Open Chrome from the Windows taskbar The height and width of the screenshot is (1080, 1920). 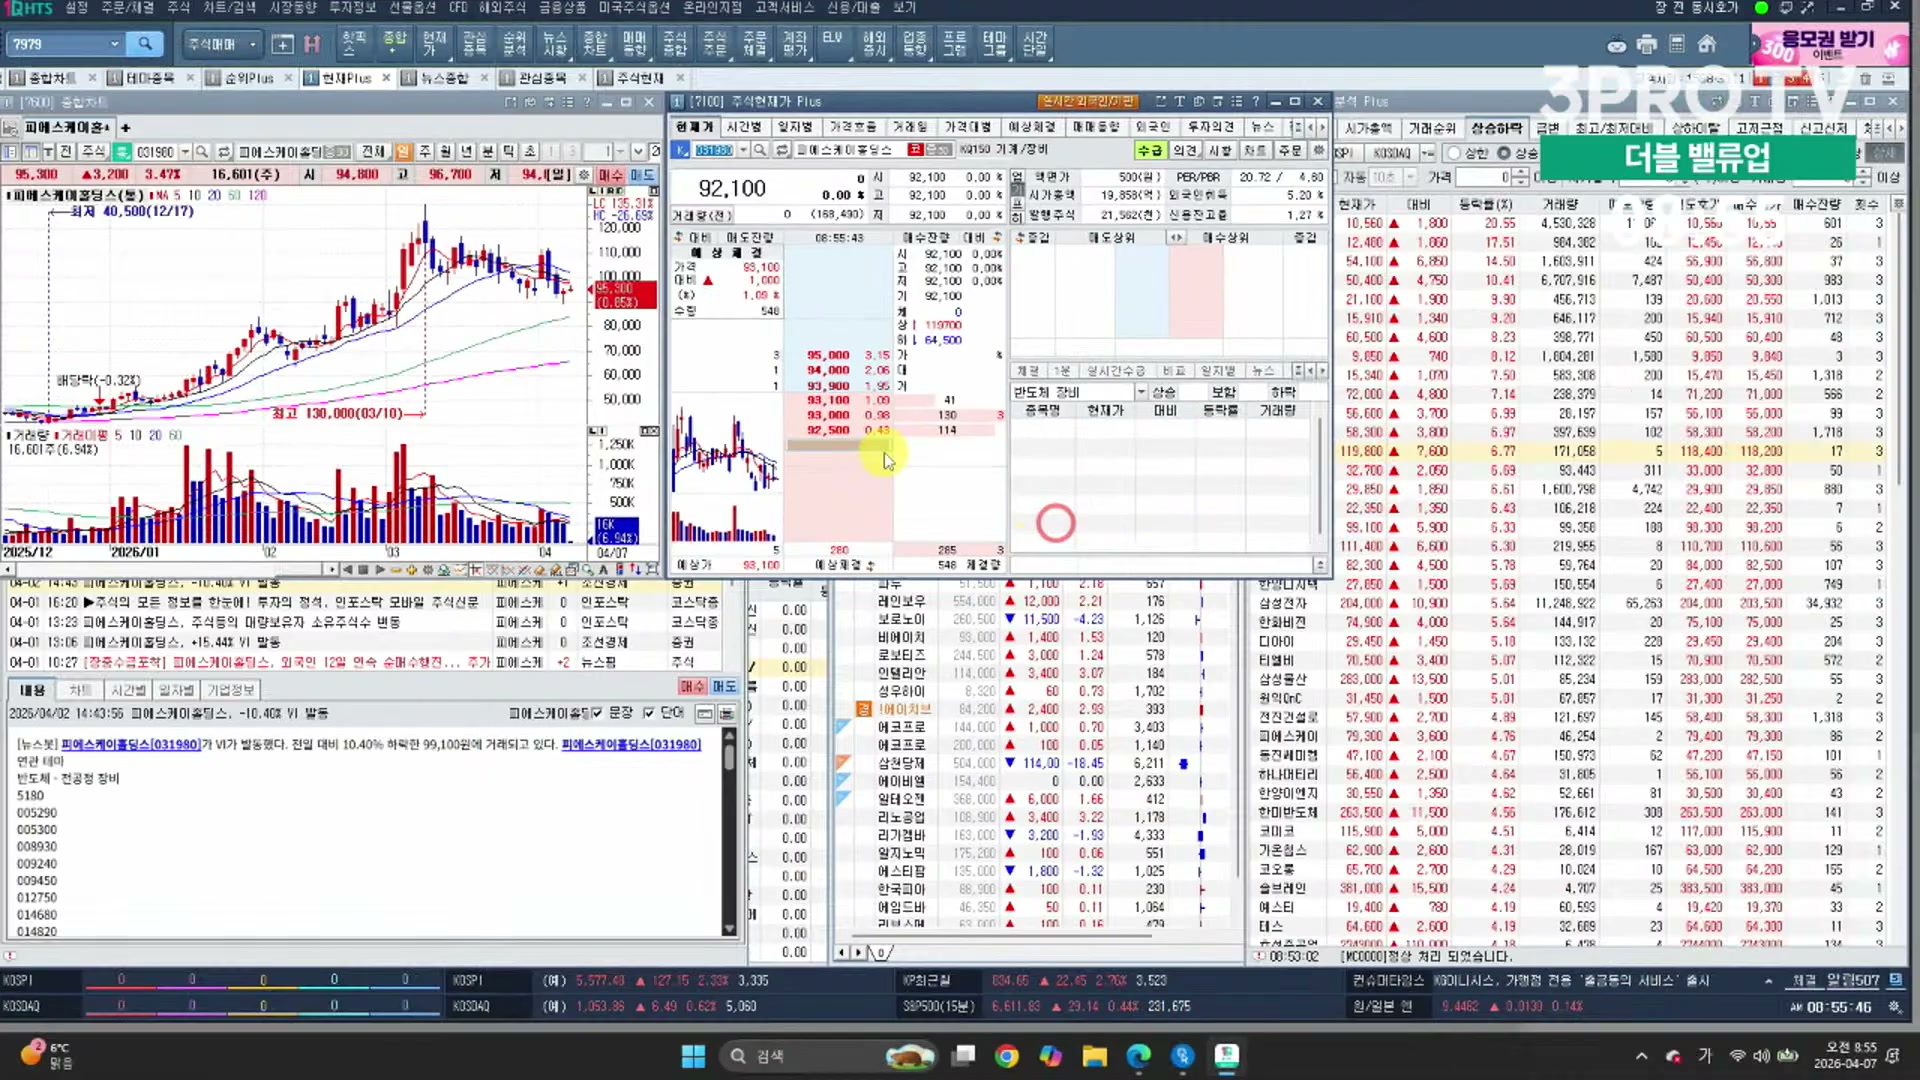pyautogui.click(x=1007, y=1056)
